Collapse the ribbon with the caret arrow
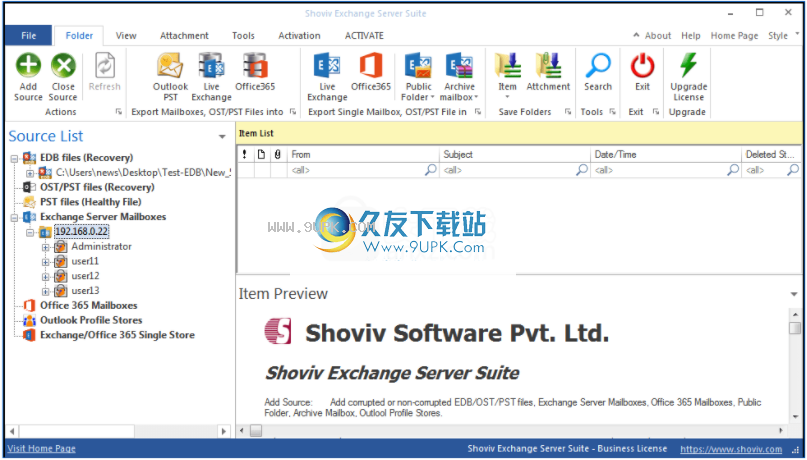The height and width of the screenshot is (460, 807). pos(636,35)
